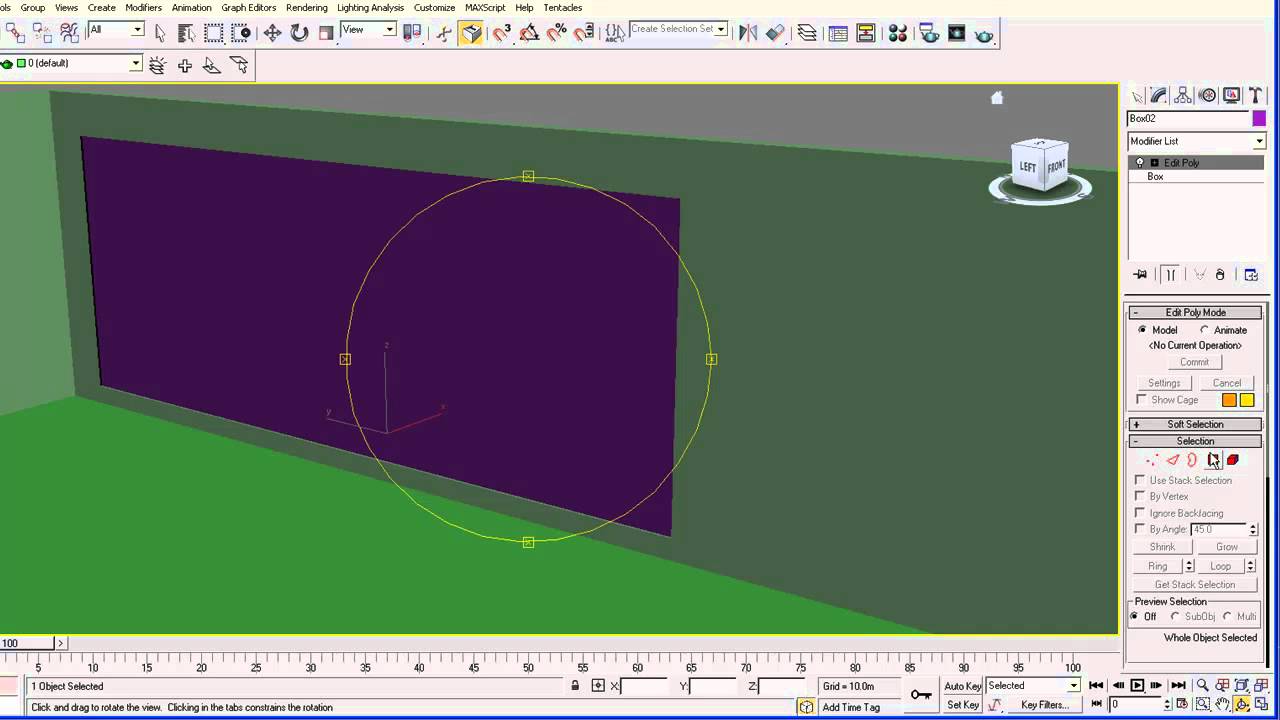Click the Select and Link tool
Image resolution: width=1280 pixels, height=720 pixels.
click(15, 33)
